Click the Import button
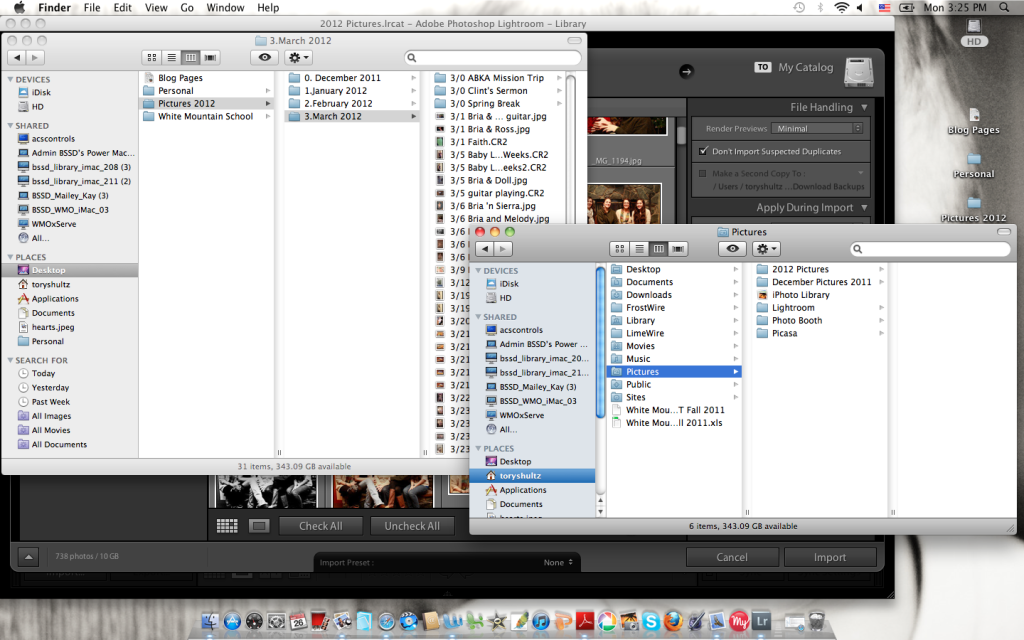 click(x=829, y=557)
